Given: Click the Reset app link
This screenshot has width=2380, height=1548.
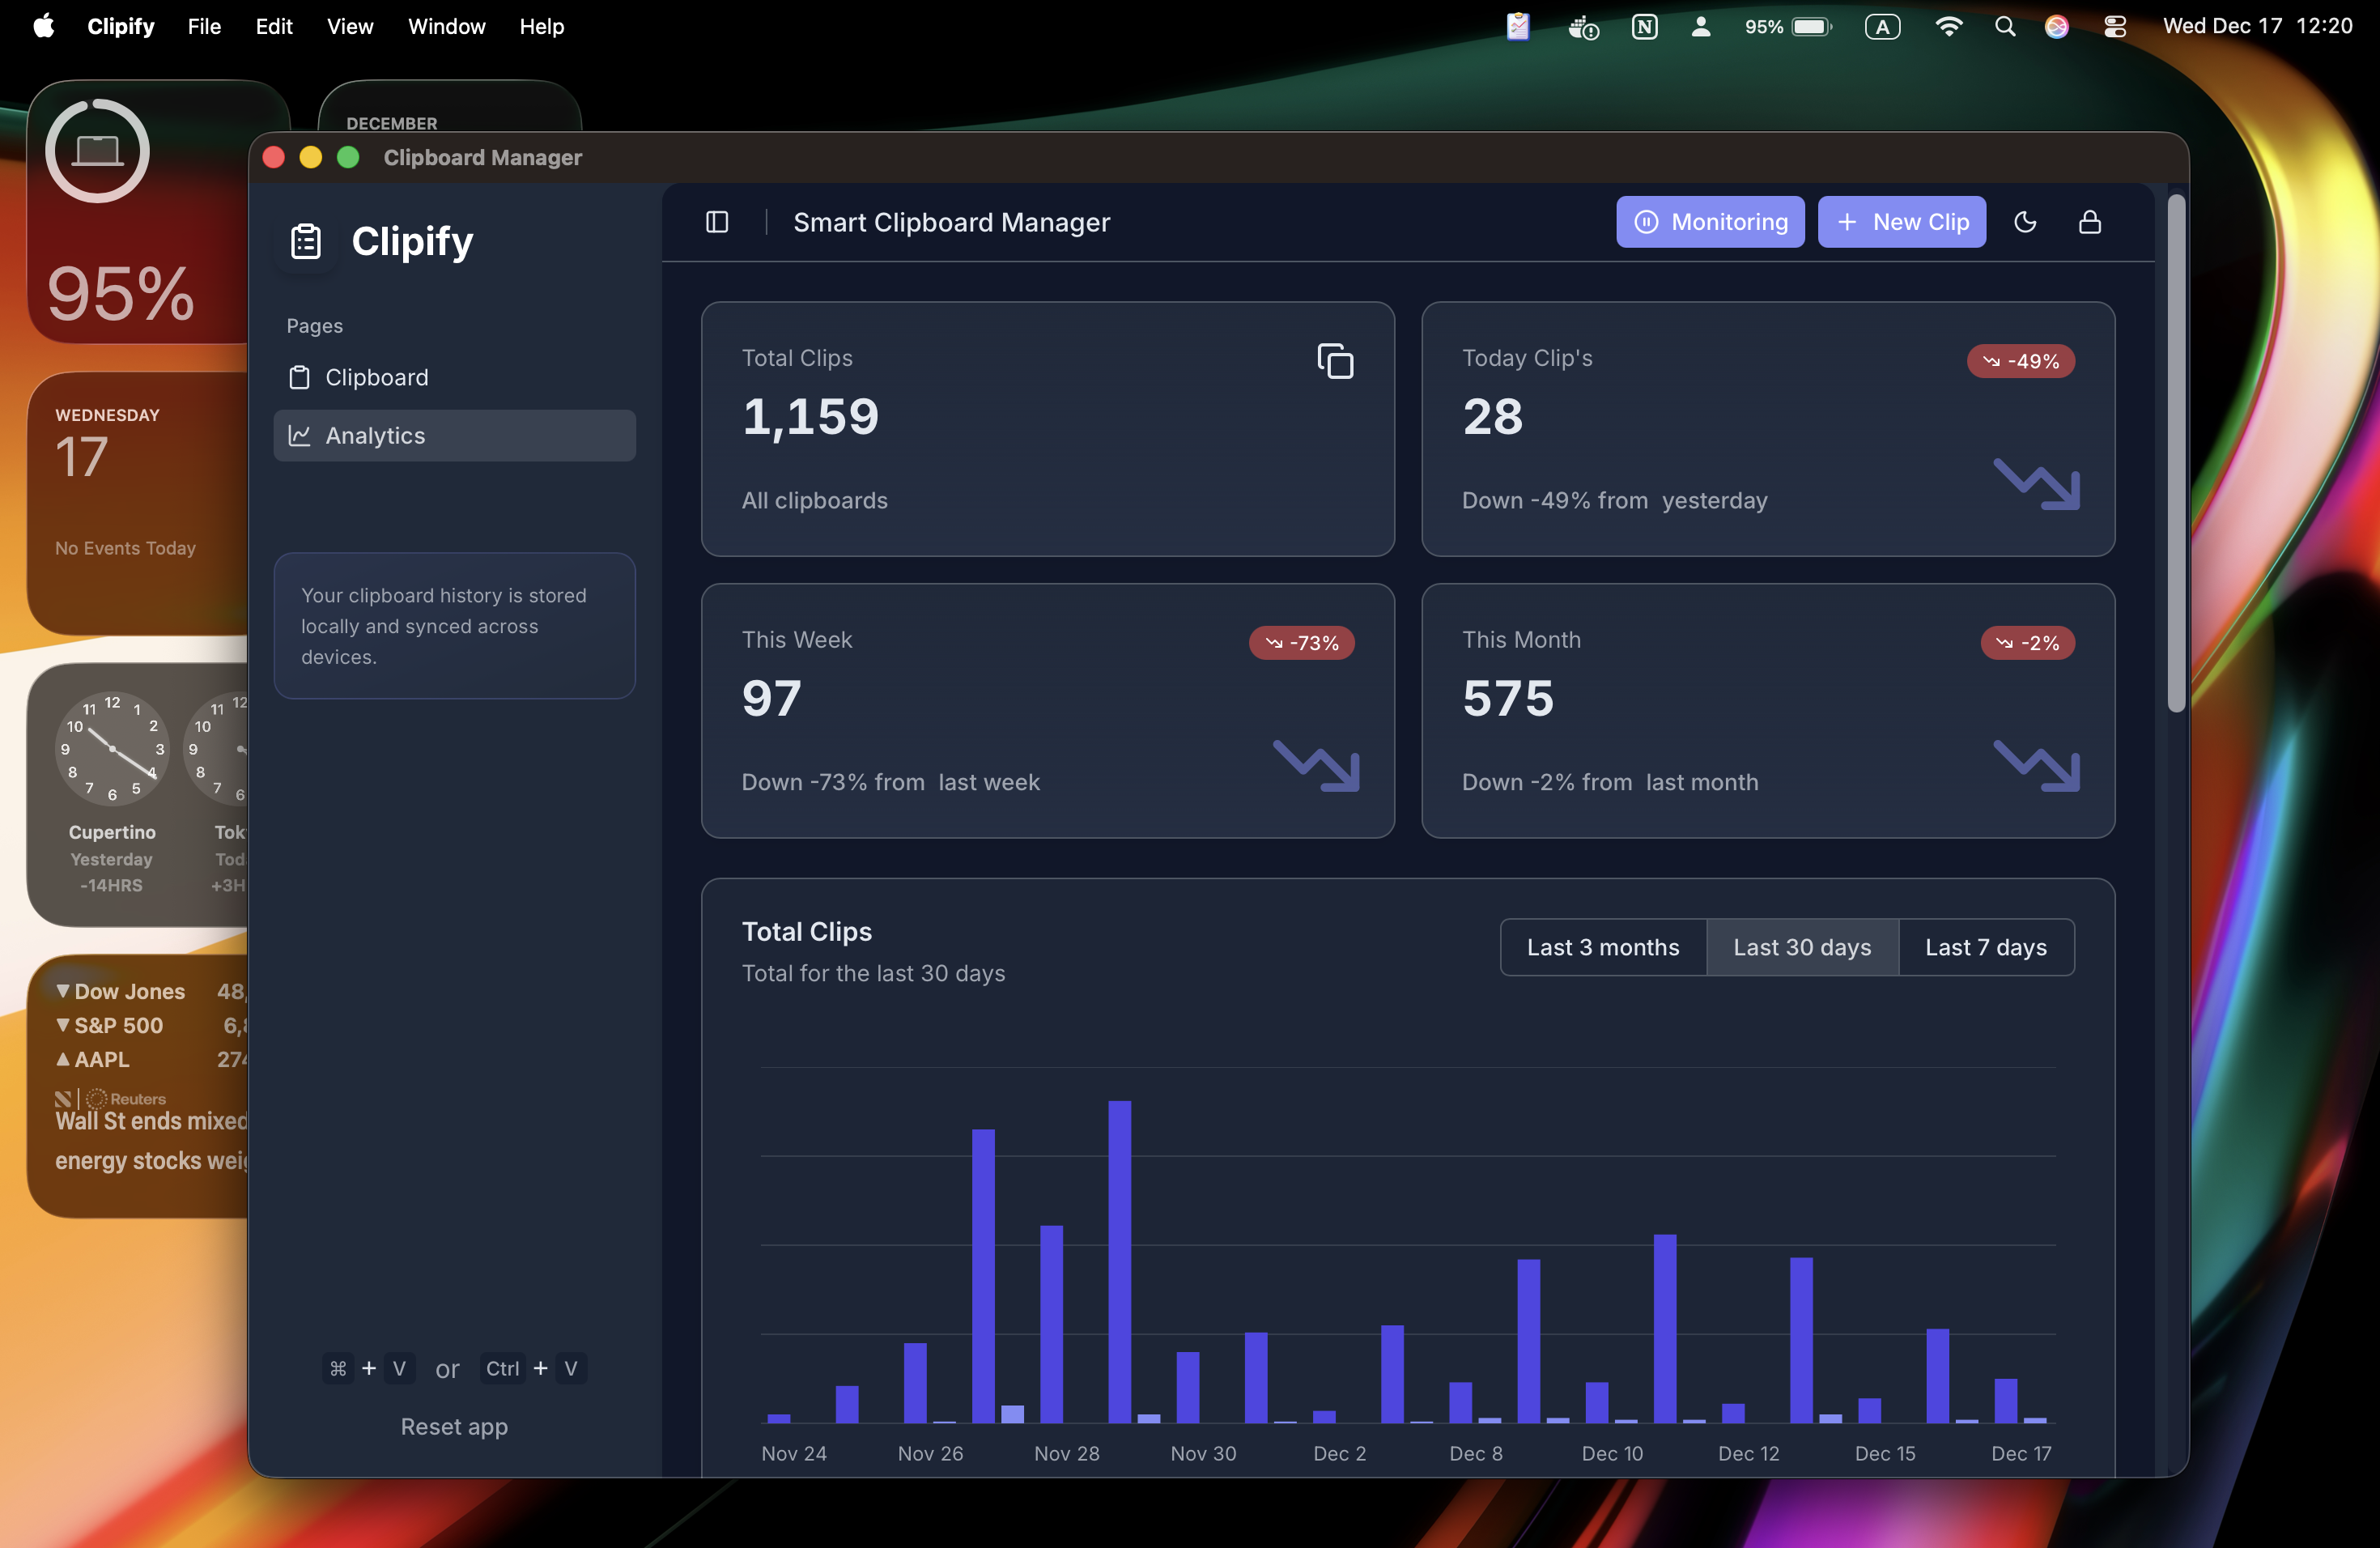Looking at the screenshot, I should click(453, 1426).
